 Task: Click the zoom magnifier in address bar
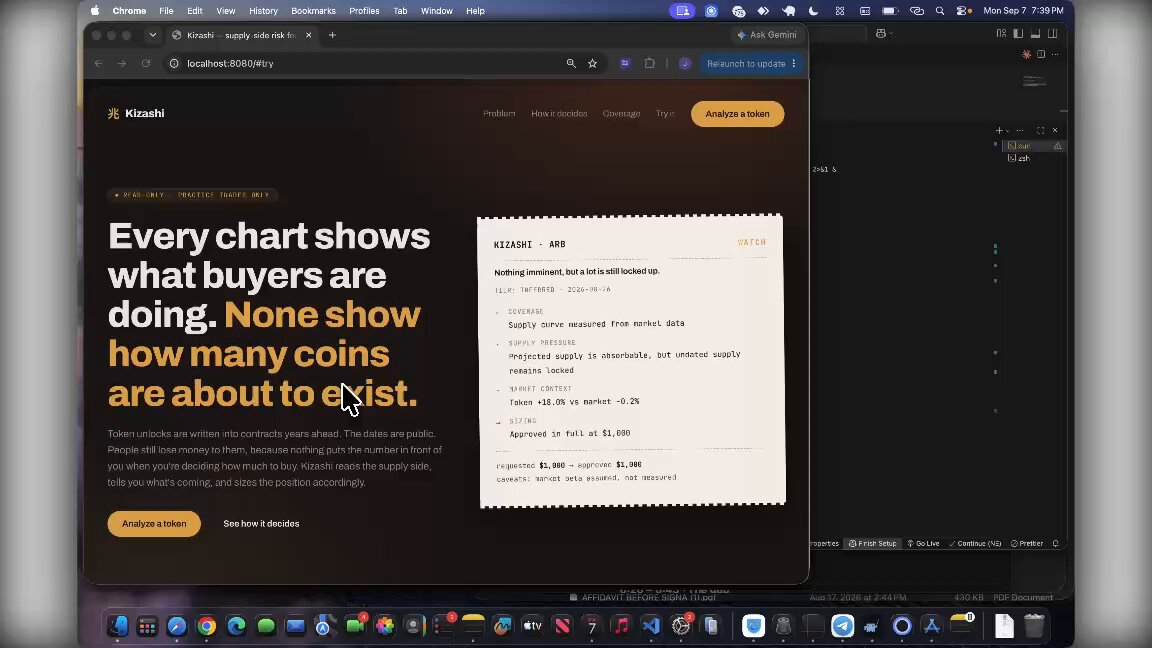[571, 63]
